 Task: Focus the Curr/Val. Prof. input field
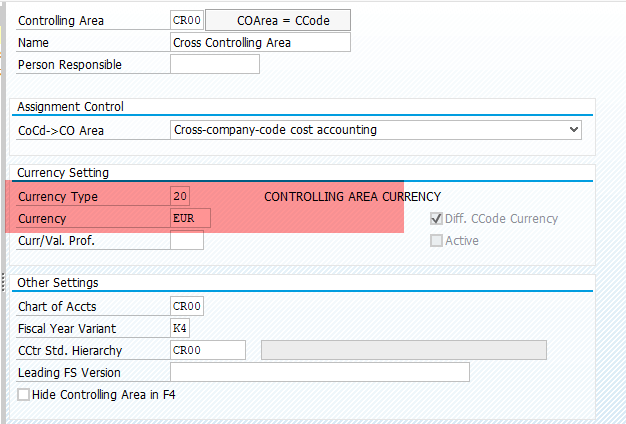[187, 240]
